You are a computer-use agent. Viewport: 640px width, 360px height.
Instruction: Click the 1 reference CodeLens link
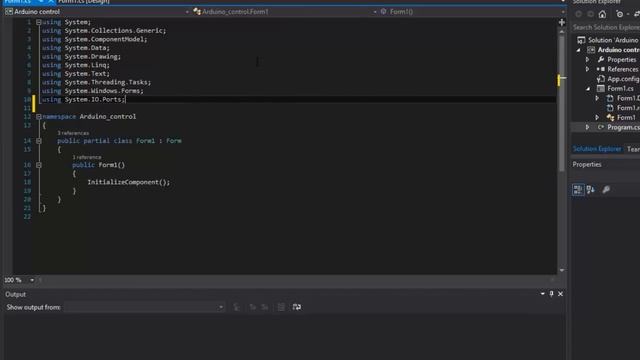point(87,157)
